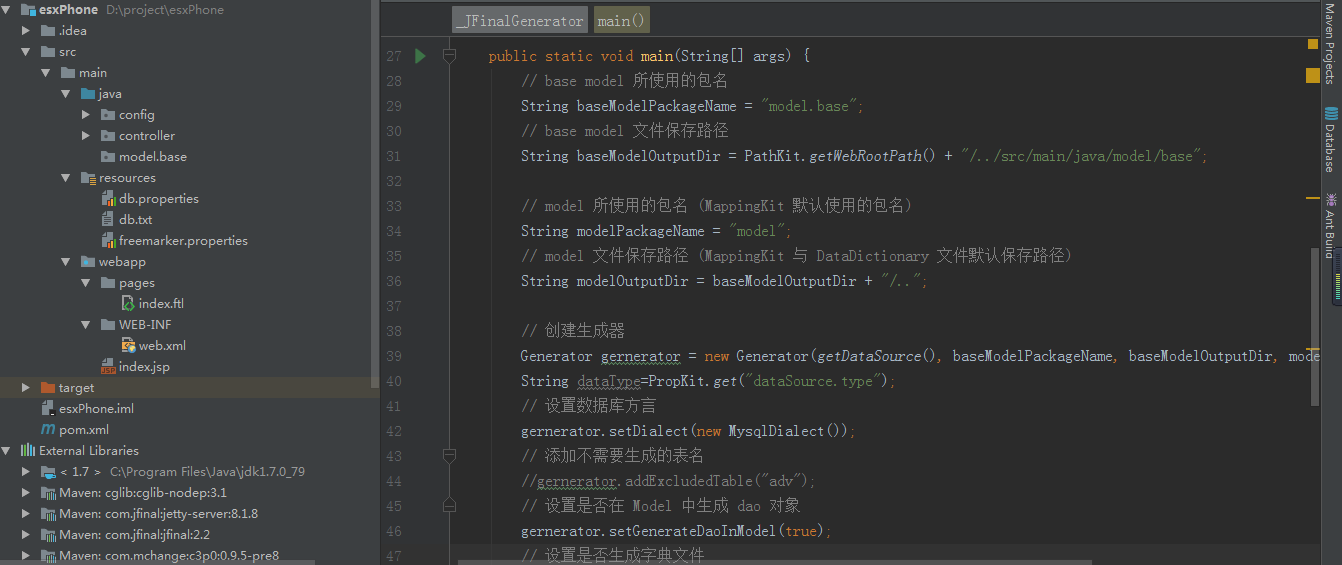Image resolution: width=1342 pixels, height=565 pixels.
Task: Click the project tree vertical scrollbar
Action: [375, 195]
